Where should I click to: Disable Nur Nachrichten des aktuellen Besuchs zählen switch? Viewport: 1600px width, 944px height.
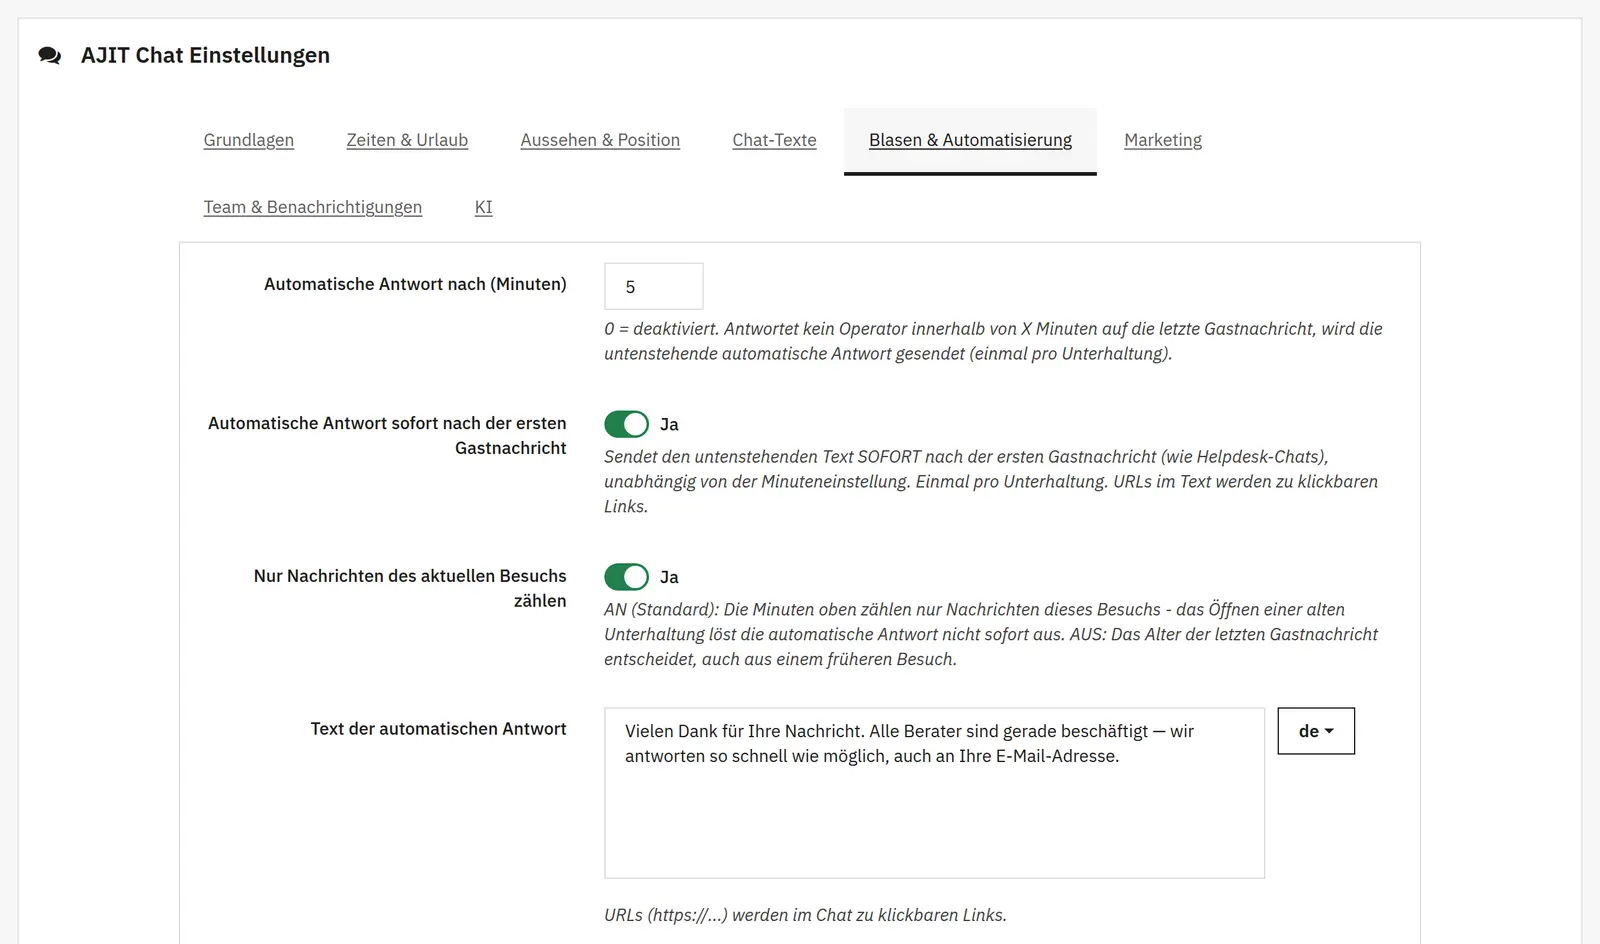[x=626, y=577]
